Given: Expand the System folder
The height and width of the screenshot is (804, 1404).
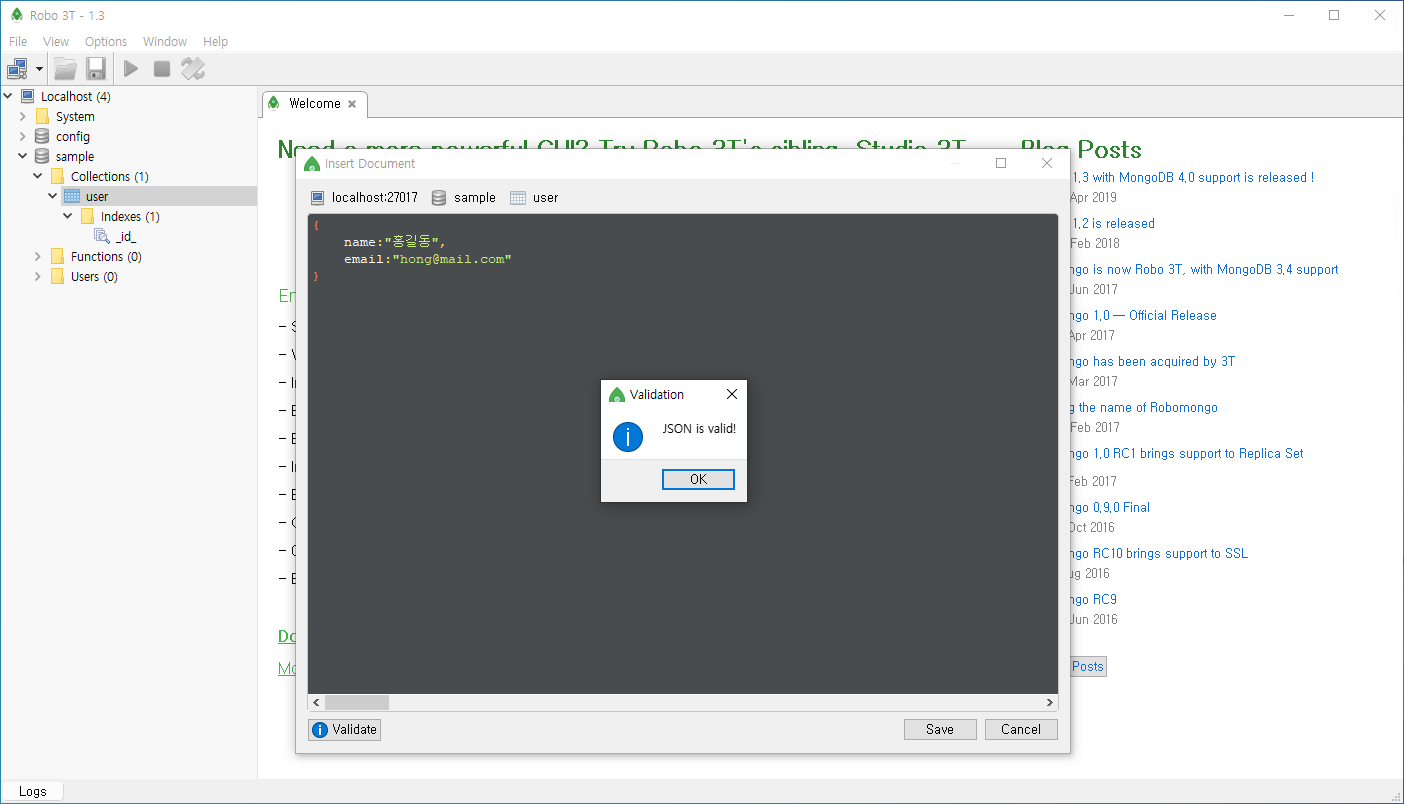Looking at the screenshot, I should click(23, 116).
